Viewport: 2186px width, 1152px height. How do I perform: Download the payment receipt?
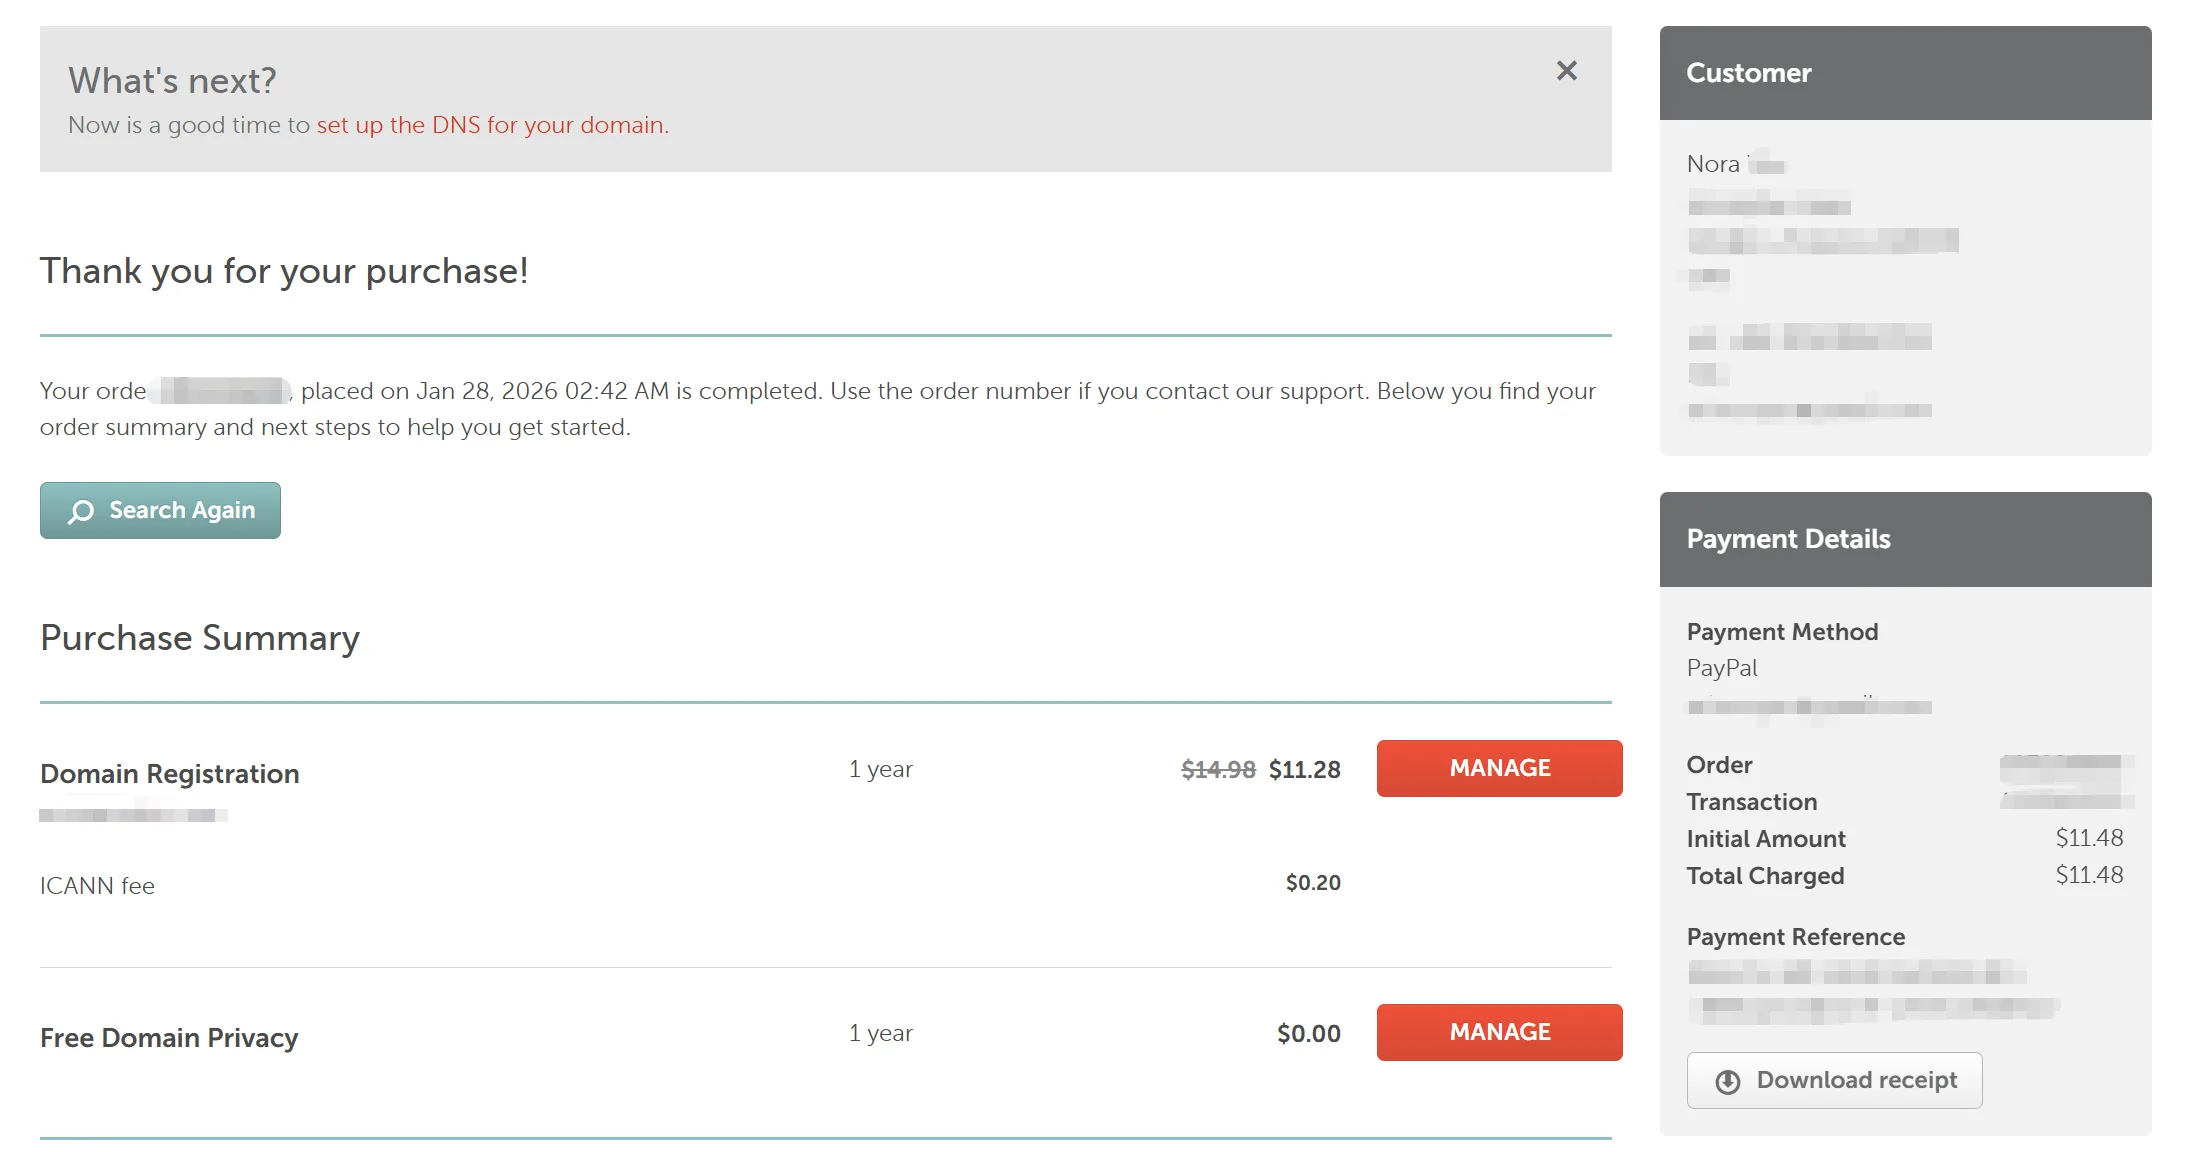(1834, 1080)
